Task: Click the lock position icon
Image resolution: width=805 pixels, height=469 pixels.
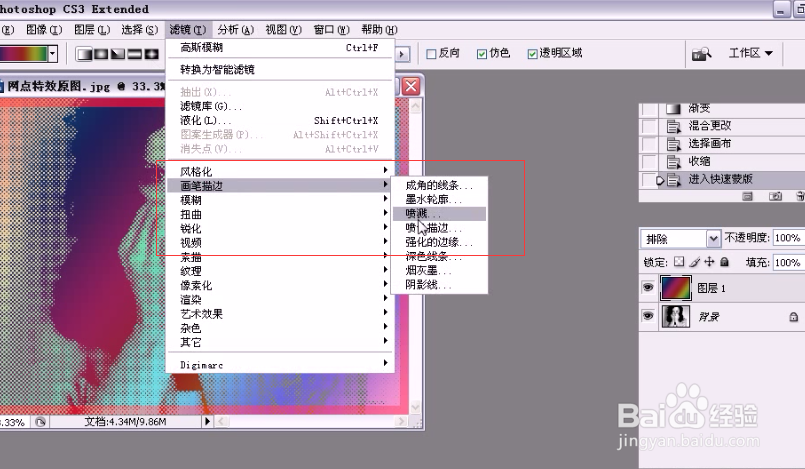Action: tap(709, 262)
